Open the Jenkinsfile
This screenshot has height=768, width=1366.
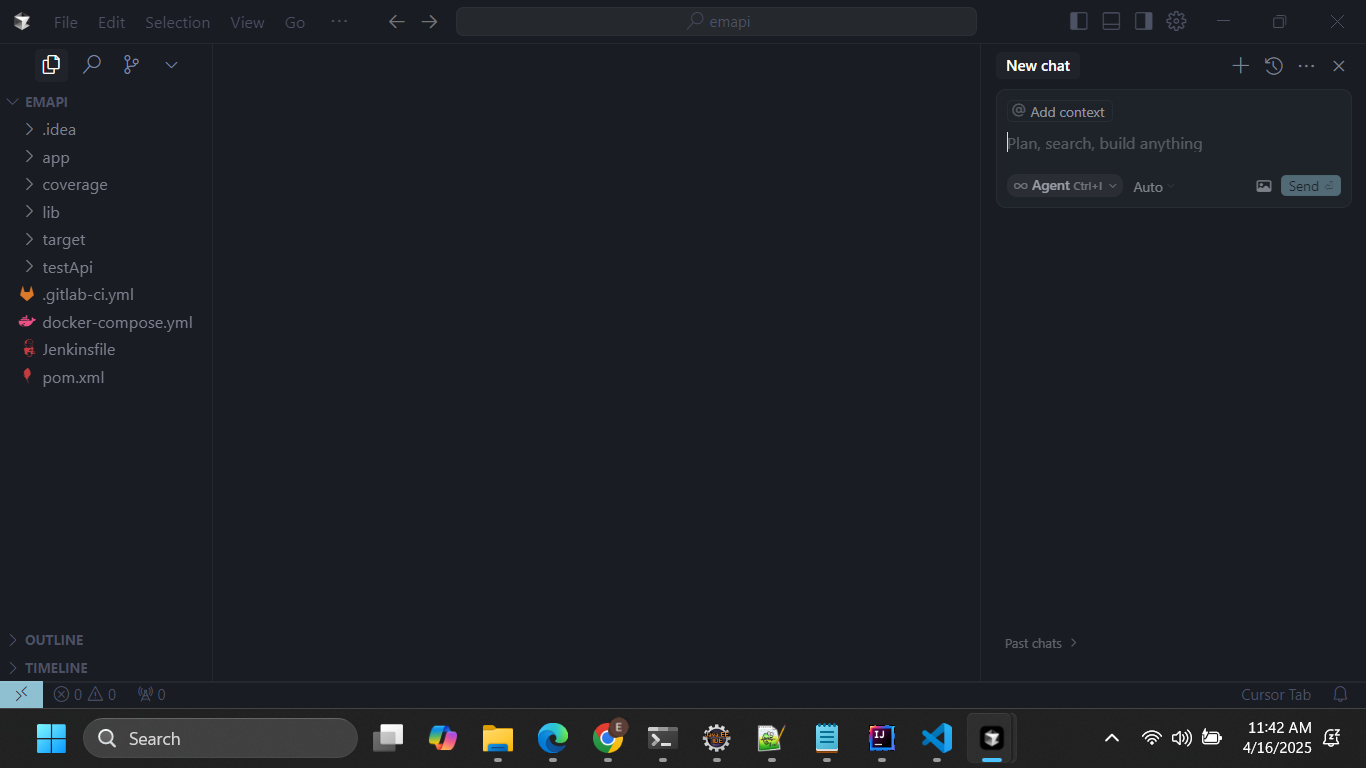point(106,350)
